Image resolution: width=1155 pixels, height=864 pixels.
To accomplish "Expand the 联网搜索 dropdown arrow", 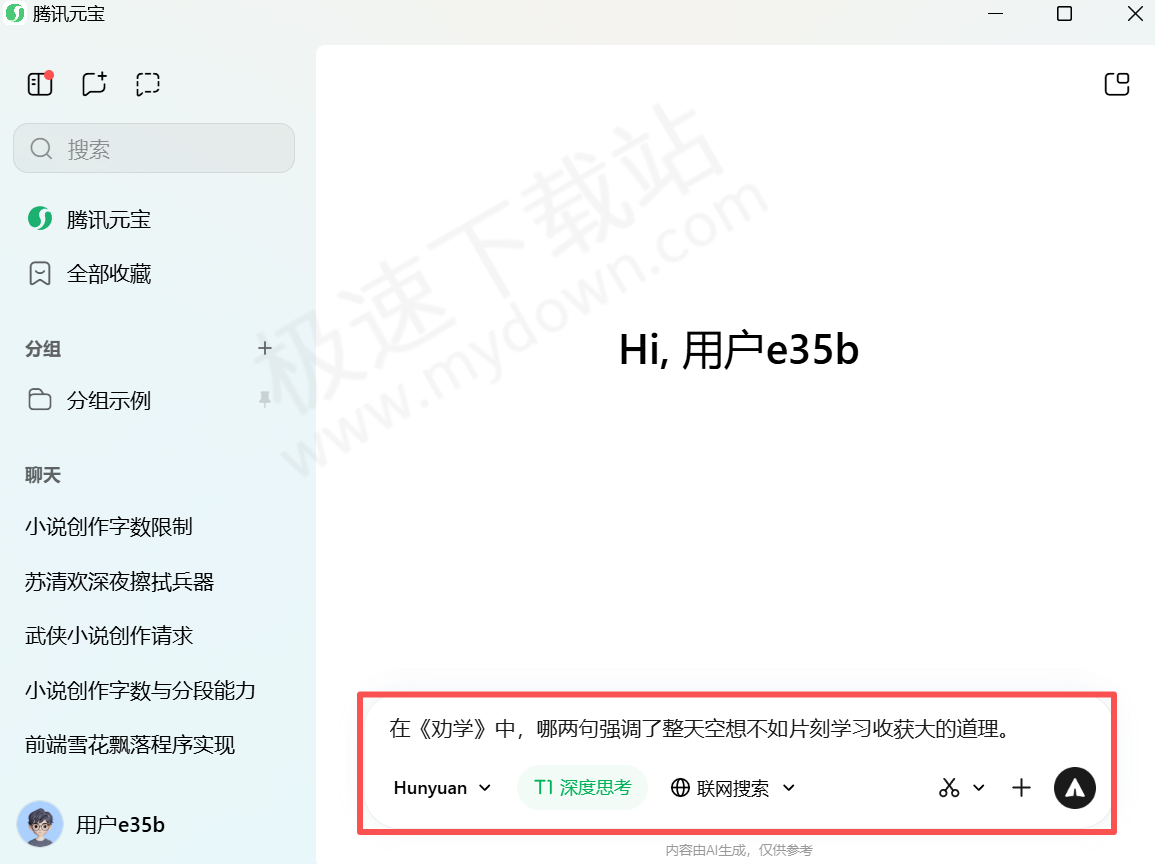I will [790, 788].
